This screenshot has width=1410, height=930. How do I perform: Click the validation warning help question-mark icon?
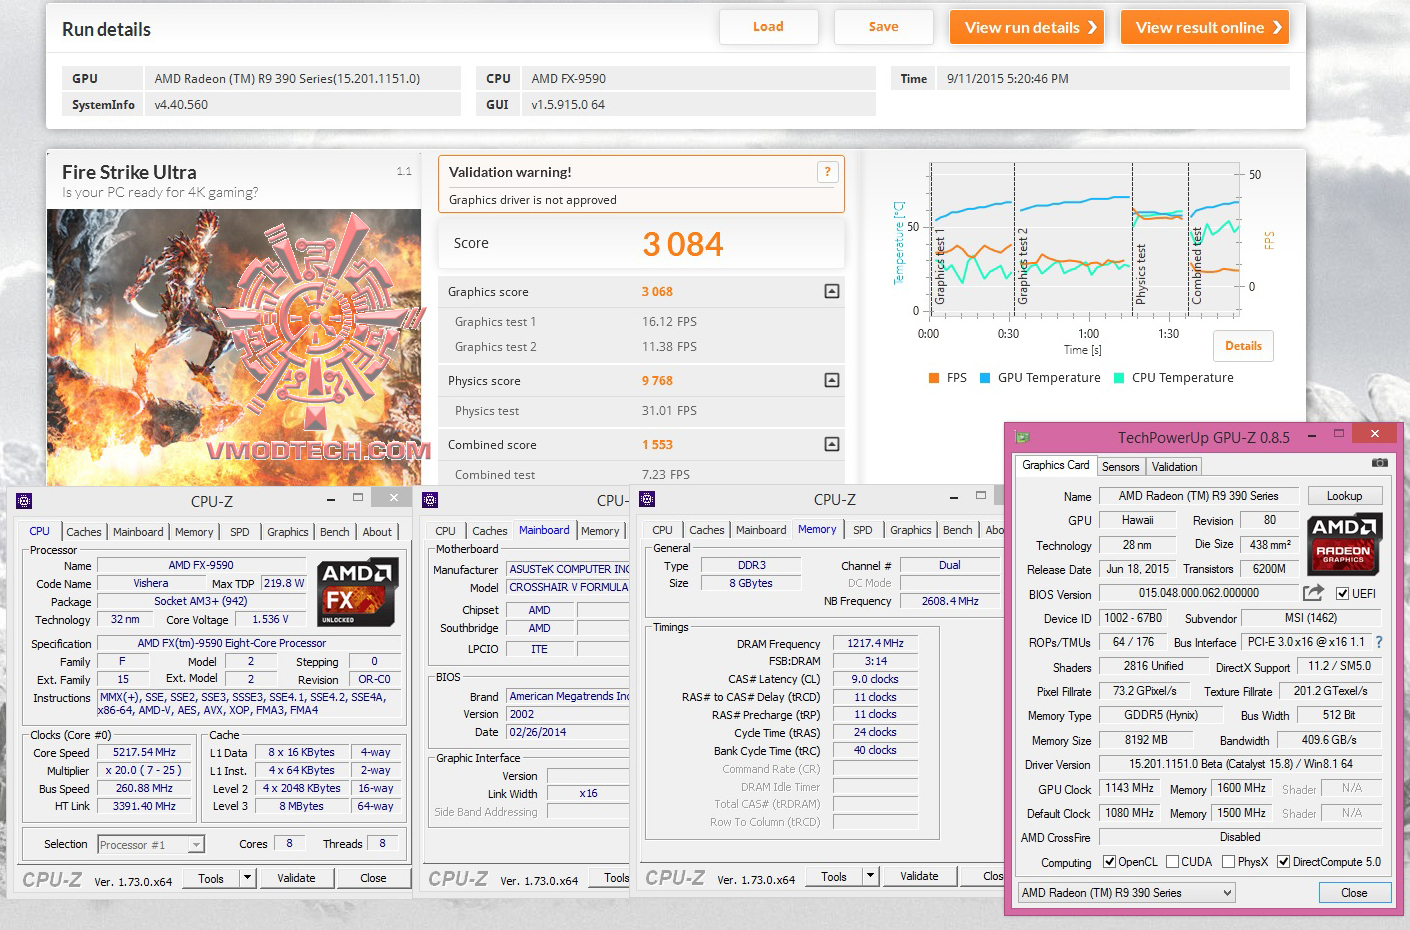[827, 172]
